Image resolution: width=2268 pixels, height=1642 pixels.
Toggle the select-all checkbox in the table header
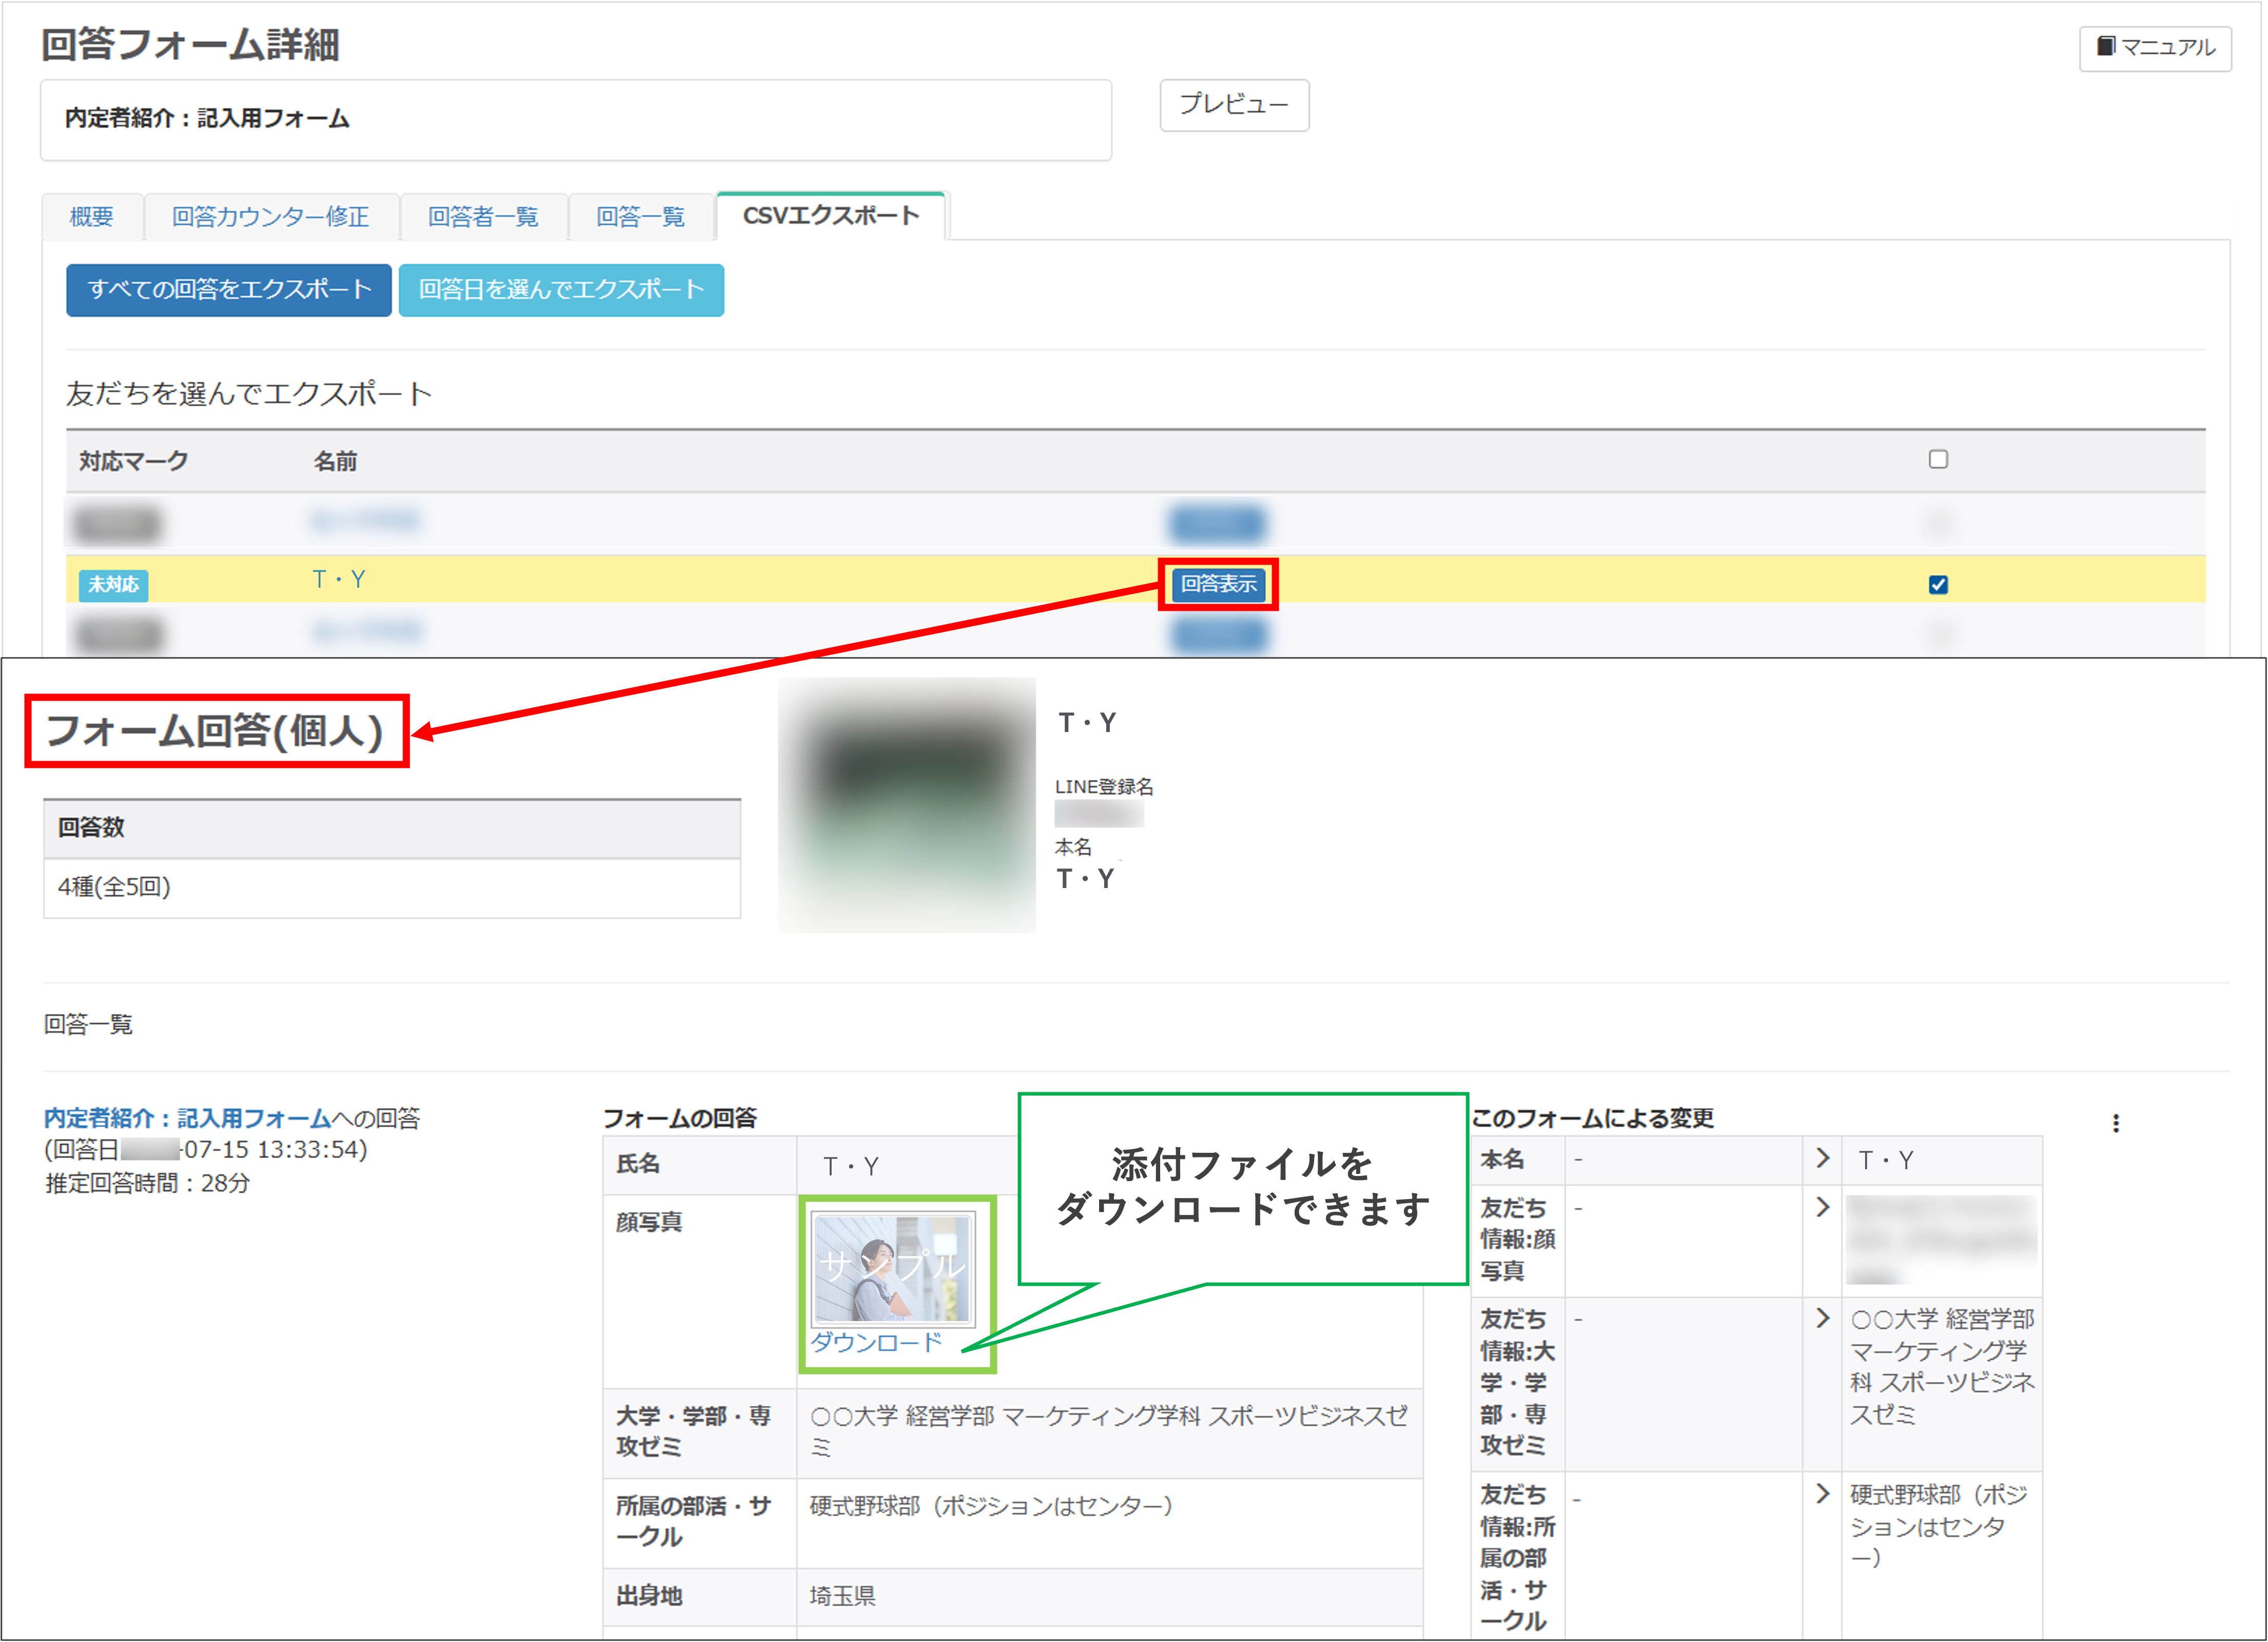click(x=1939, y=460)
